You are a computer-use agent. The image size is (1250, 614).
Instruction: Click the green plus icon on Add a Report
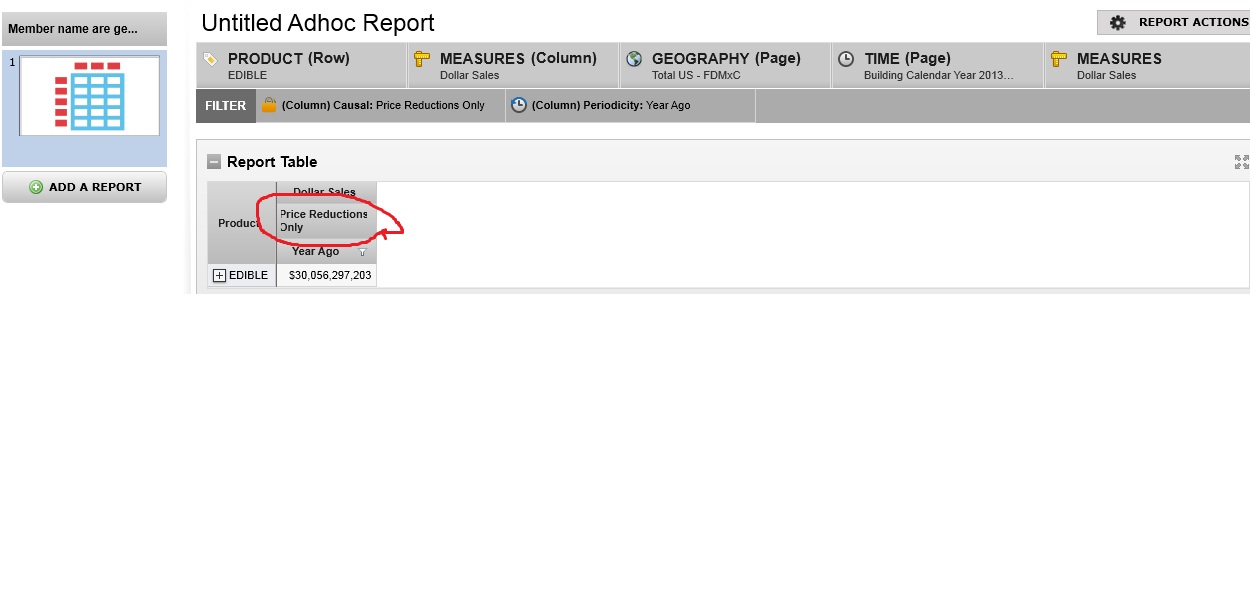(36, 187)
